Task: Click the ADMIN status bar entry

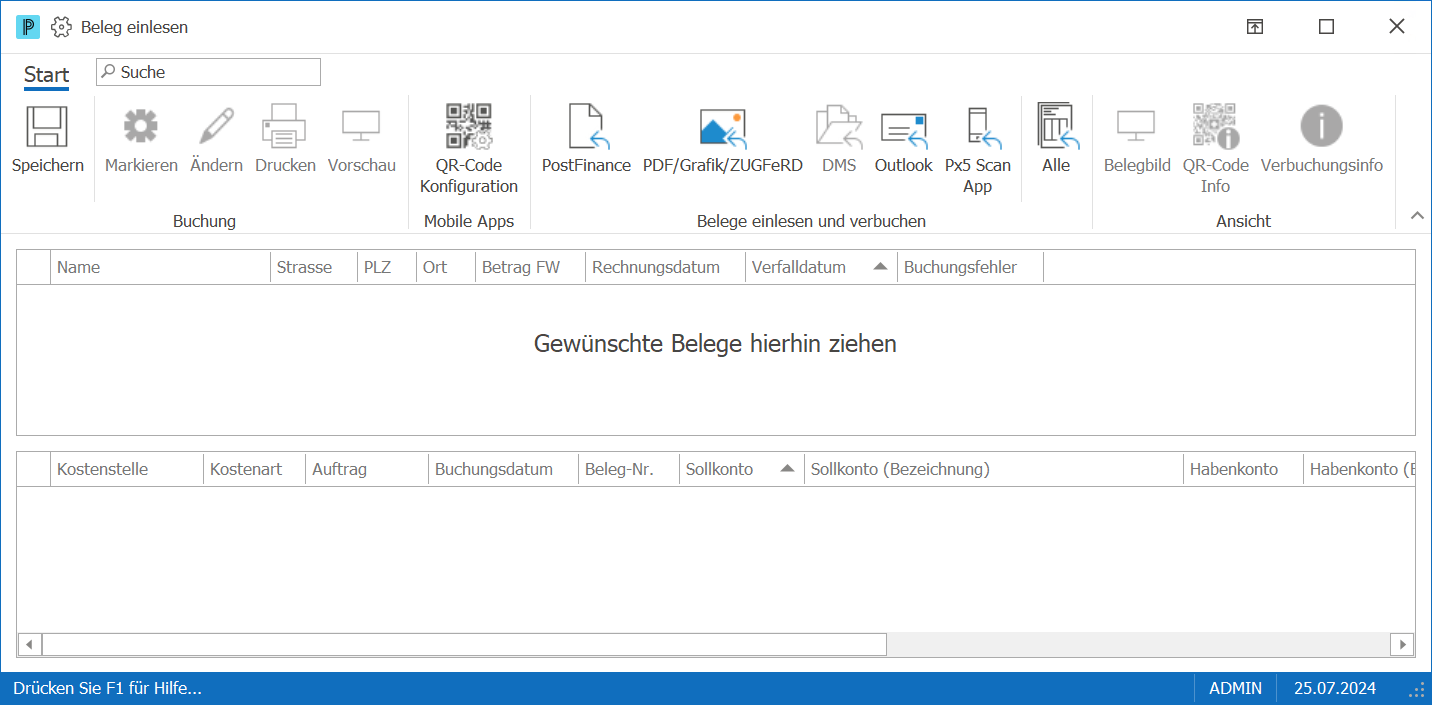Action: coord(1235,688)
